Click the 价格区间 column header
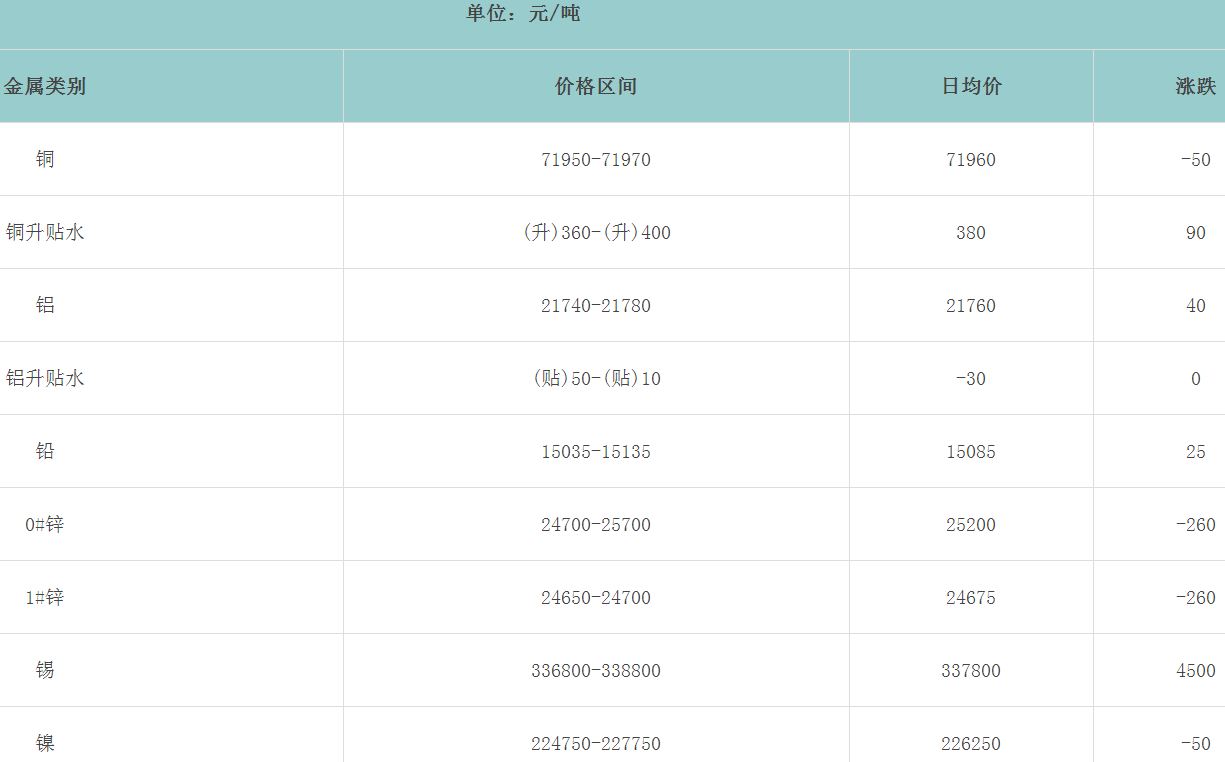Screen dimensions: 1225x762 click(596, 86)
